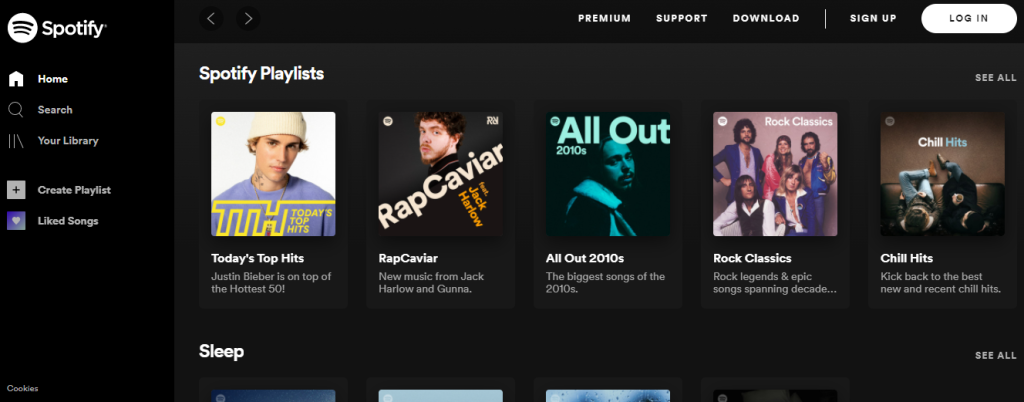Click the Log In button

(968, 18)
